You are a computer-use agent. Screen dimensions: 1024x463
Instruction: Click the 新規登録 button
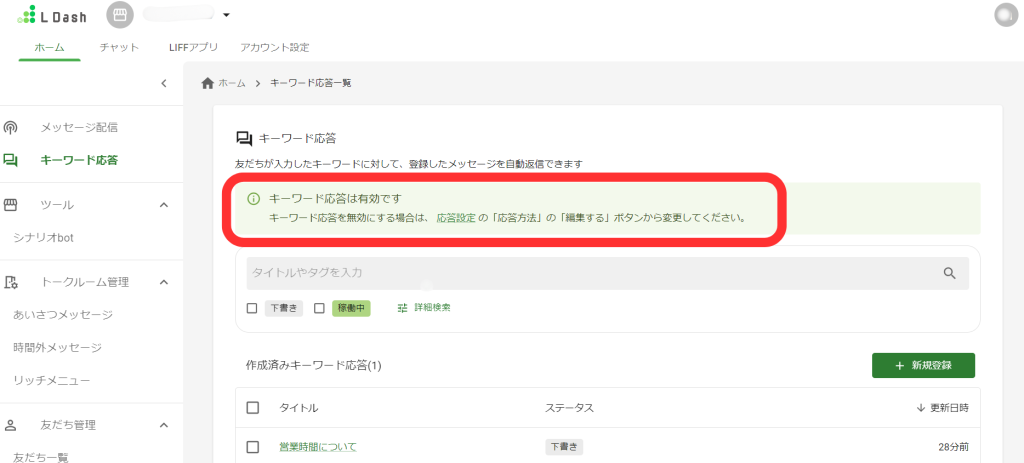coord(923,366)
